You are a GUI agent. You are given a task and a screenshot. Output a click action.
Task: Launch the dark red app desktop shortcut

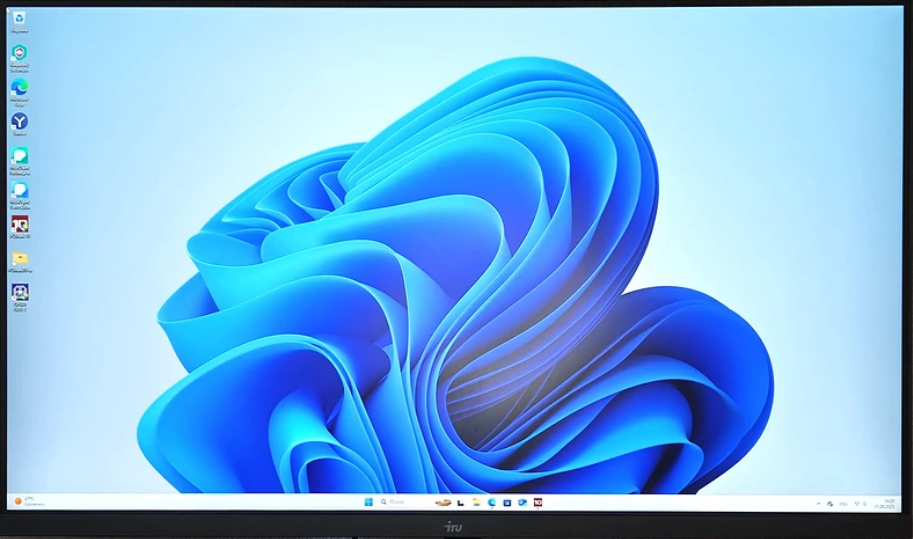coord(19,224)
